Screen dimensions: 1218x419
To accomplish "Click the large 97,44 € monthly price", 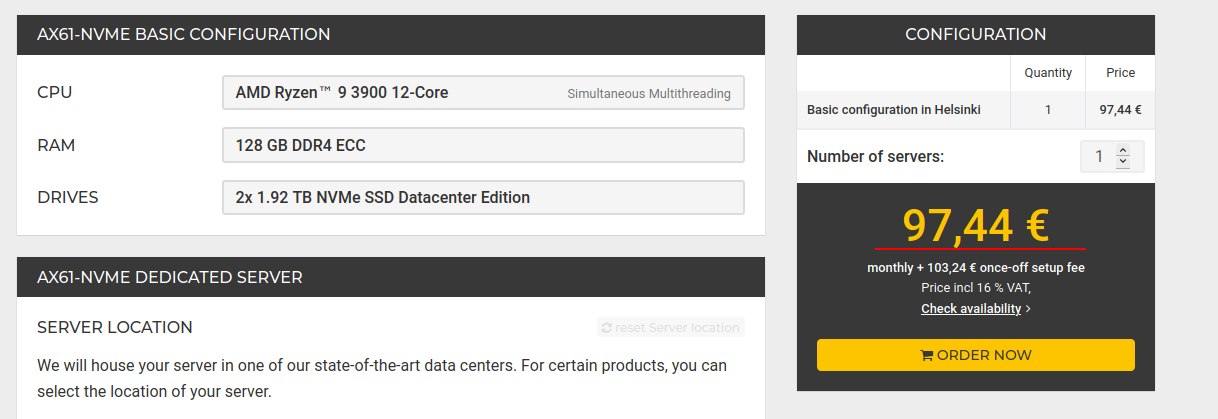I will [x=975, y=225].
